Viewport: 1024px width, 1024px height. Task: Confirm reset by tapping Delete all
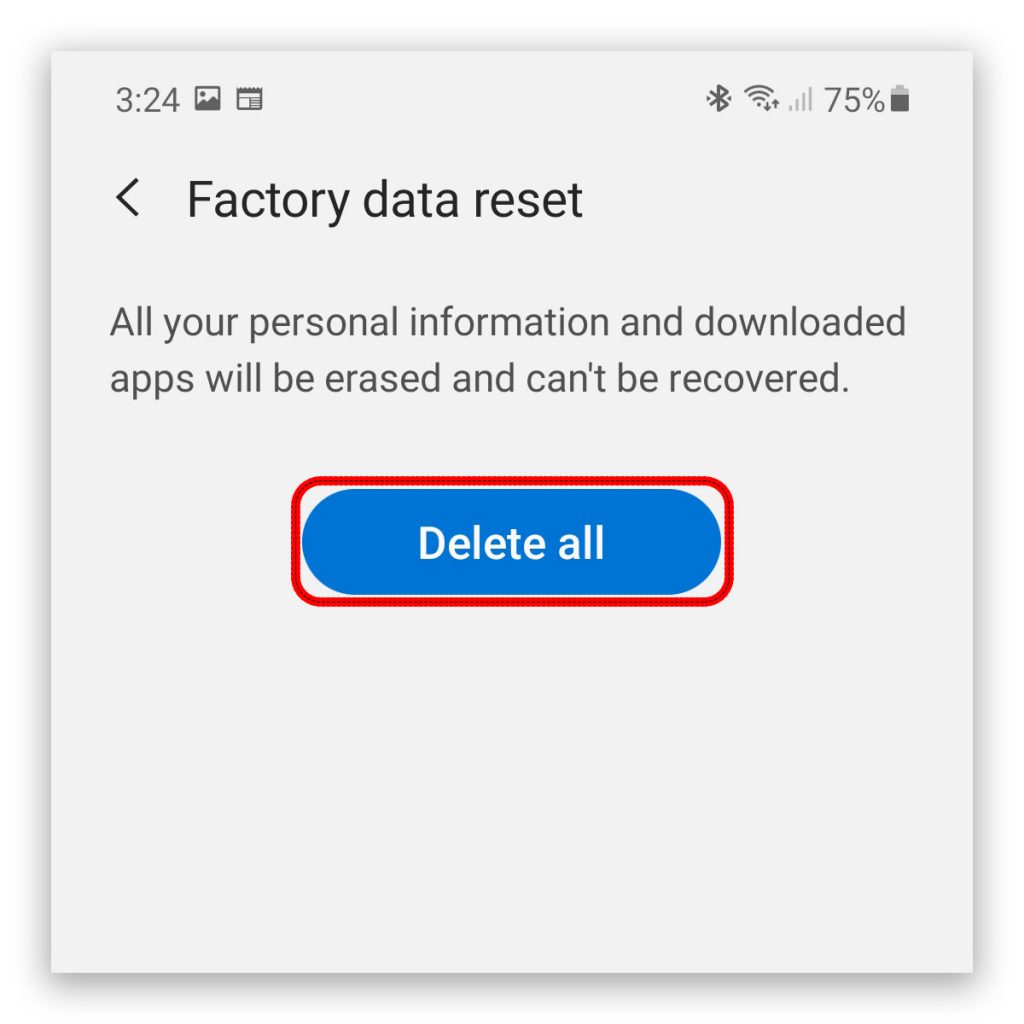(x=512, y=542)
